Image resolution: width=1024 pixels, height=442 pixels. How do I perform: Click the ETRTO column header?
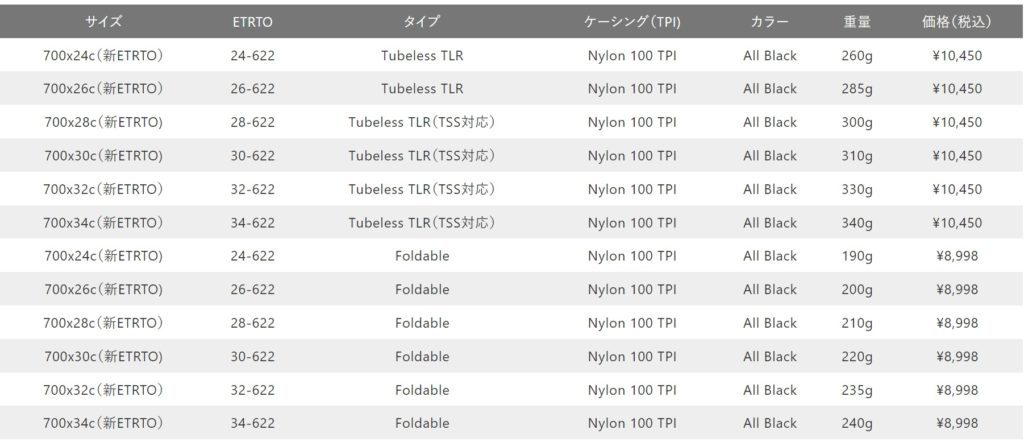point(252,21)
